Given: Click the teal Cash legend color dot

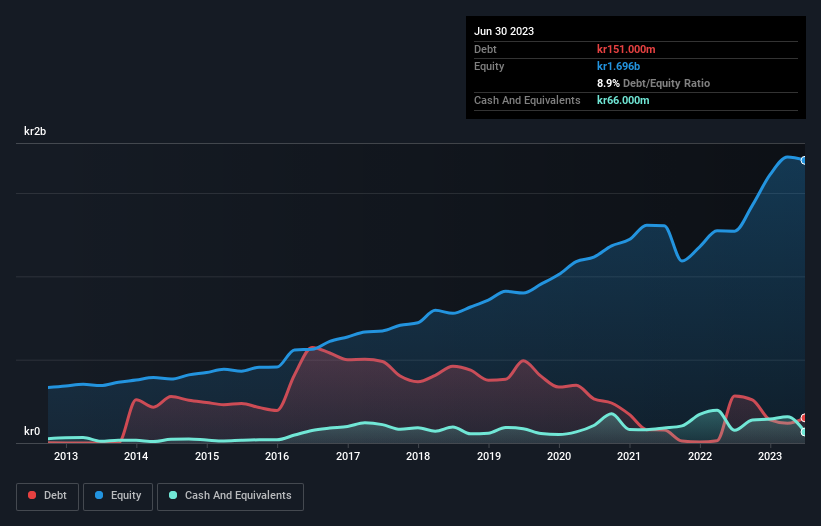Looking at the screenshot, I should tap(173, 495).
